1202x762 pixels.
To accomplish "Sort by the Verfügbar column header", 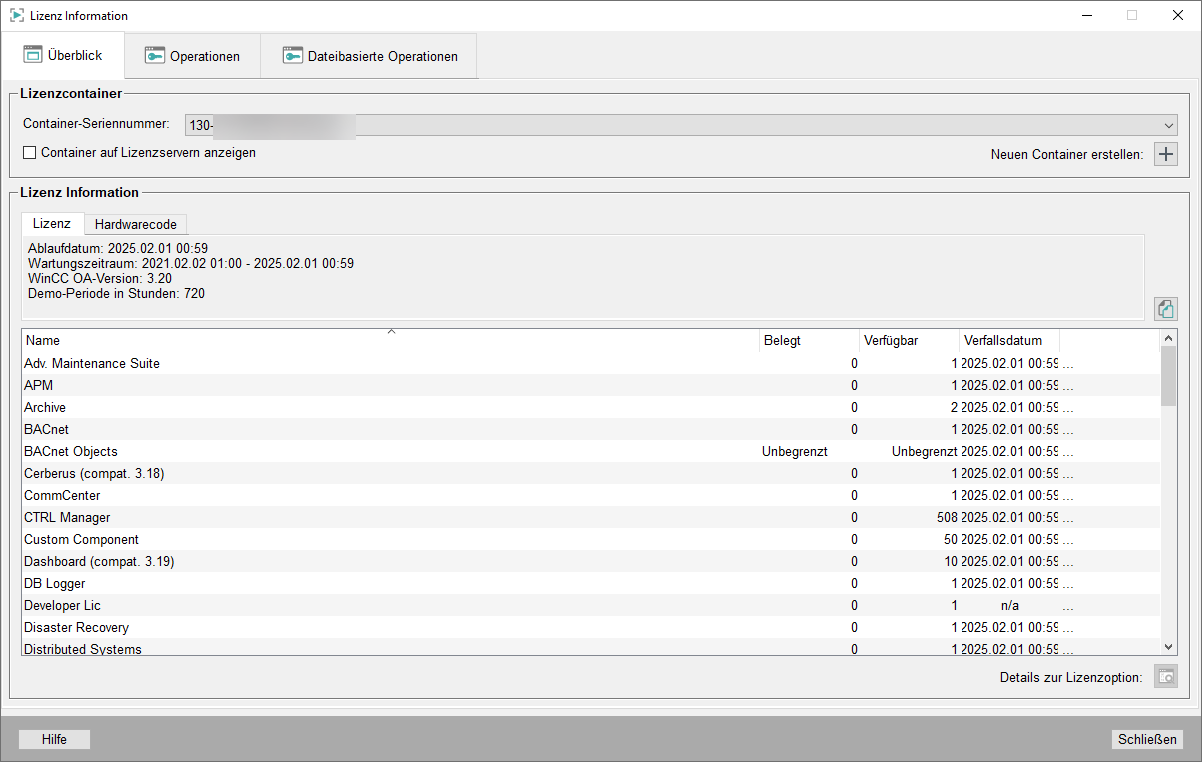I will [910, 340].
